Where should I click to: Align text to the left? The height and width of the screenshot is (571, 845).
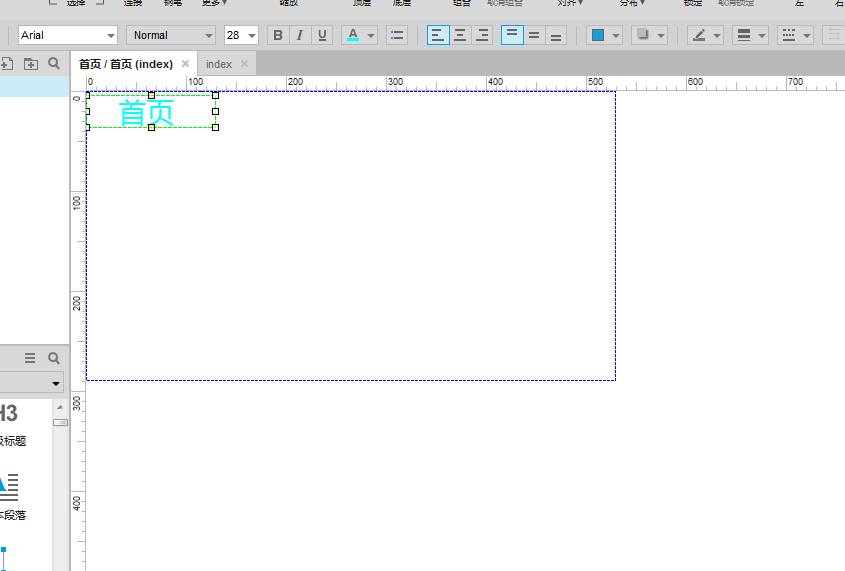pyautogui.click(x=438, y=35)
